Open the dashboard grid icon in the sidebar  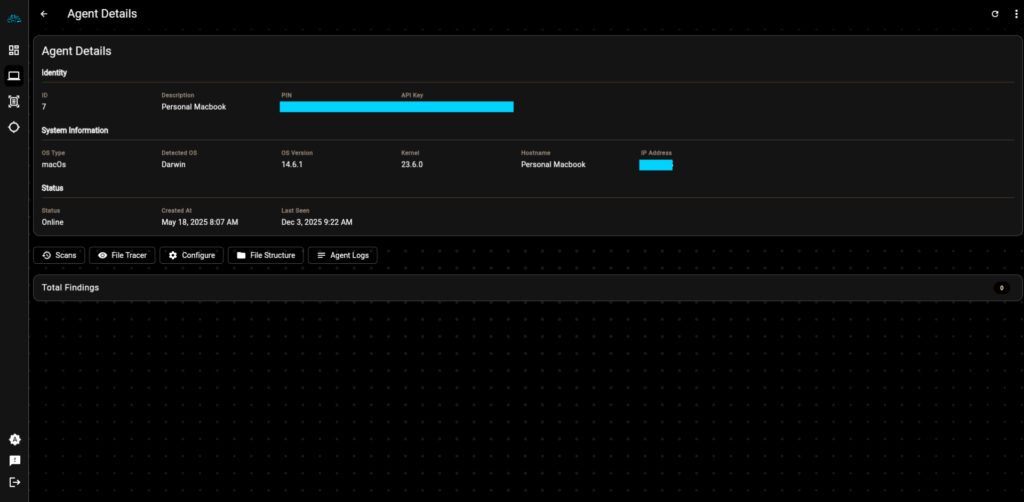click(x=14, y=50)
